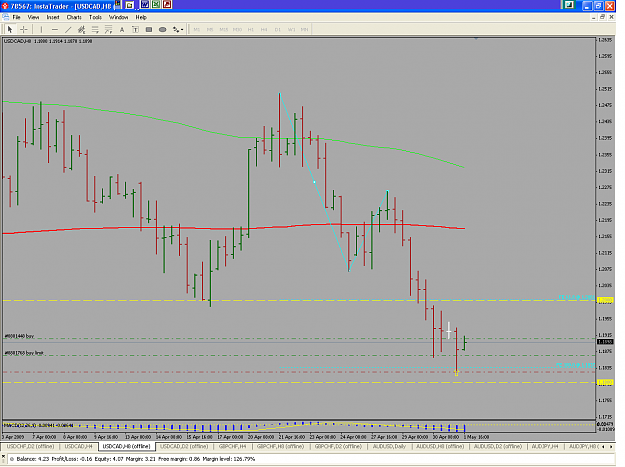Screen dimensions: 625x467
Task: Select the USDCAD,H8 (offline) tab
Action: [x=126, y=447]
